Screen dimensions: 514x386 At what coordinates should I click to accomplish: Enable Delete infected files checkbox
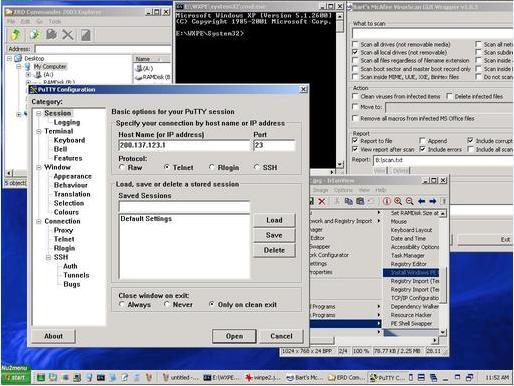(449, 96)
